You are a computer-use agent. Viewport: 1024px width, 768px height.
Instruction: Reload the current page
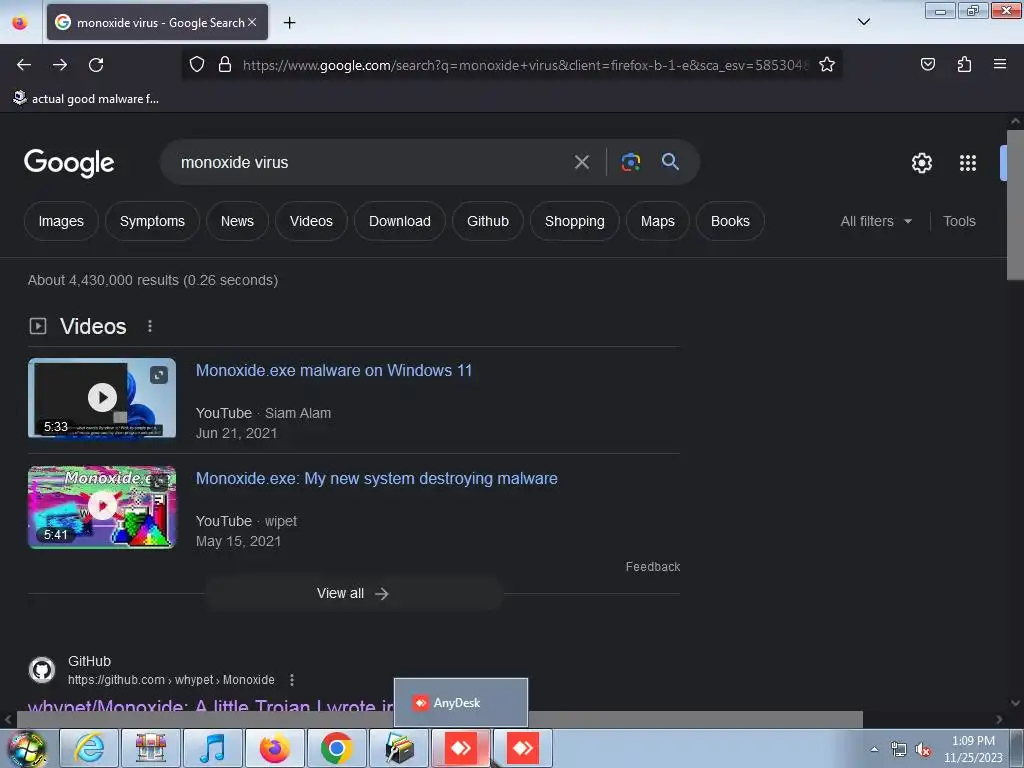click(96, 65)
